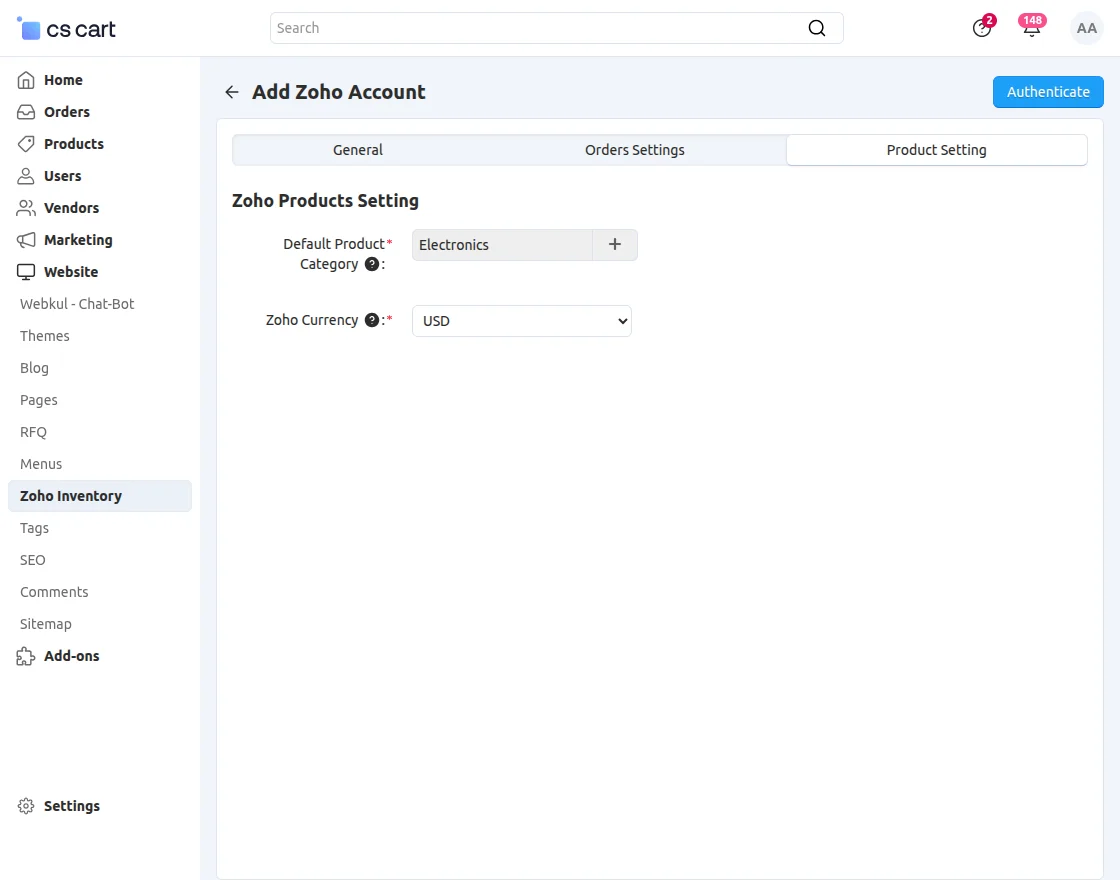Open Zoho Inventory in the sidebar
The height and width of the screenshot is (880, 1120).
(71, 496)
